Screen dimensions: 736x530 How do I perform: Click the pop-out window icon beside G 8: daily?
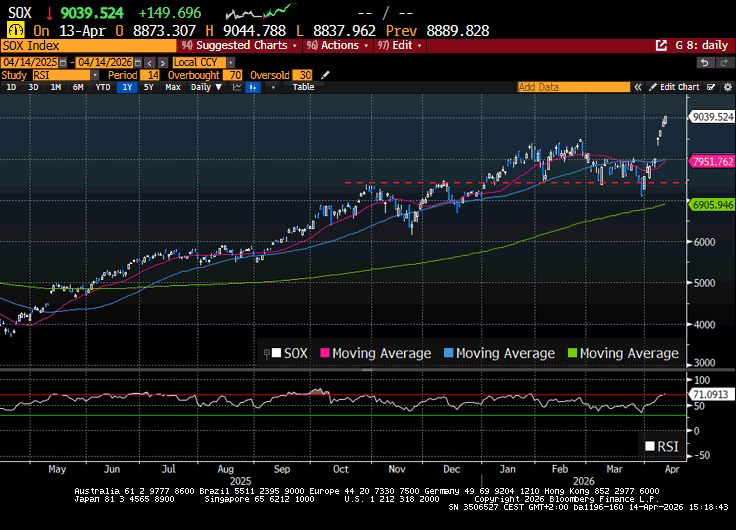point(660,45)
